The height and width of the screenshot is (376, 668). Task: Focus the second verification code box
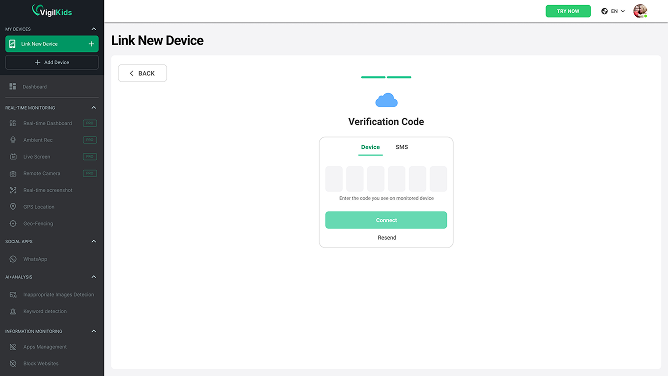point(355,179)
